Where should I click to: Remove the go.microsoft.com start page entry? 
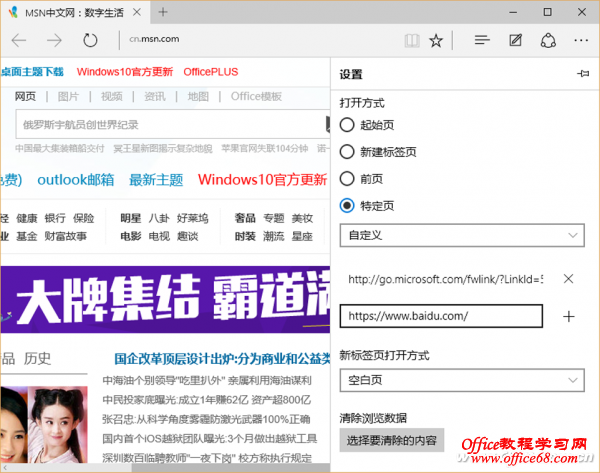click(569, 279)
